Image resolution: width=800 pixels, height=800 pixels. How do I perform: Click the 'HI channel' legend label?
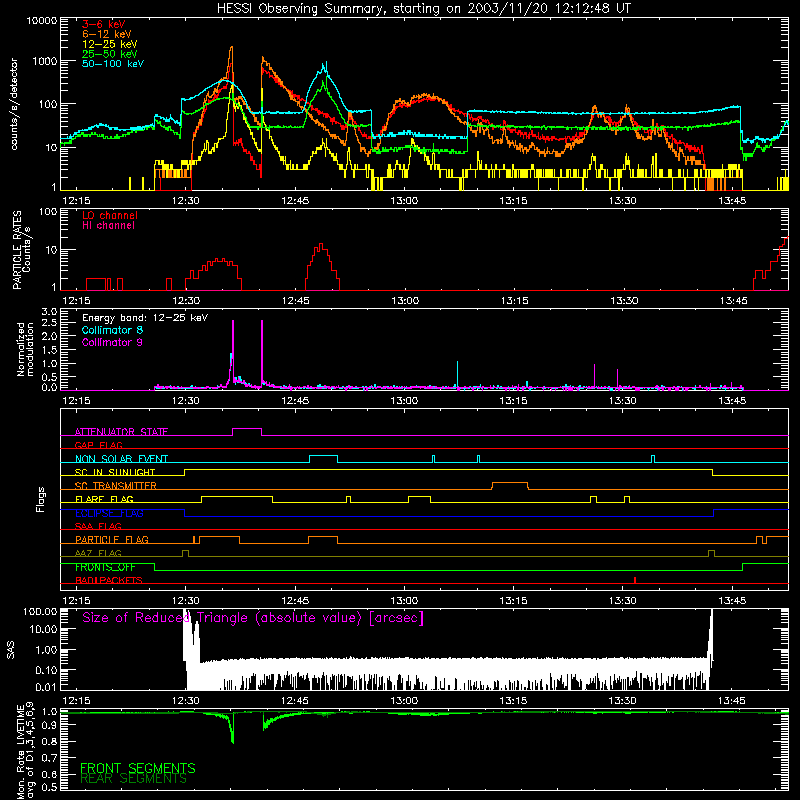tap(109, 226)
